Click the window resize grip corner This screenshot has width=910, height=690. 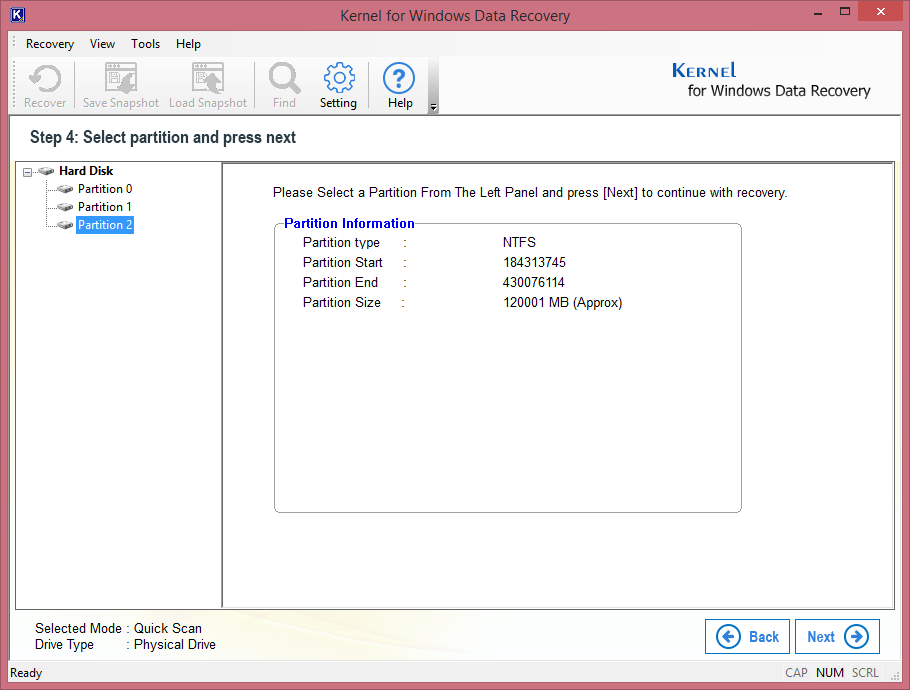[896, 675]
